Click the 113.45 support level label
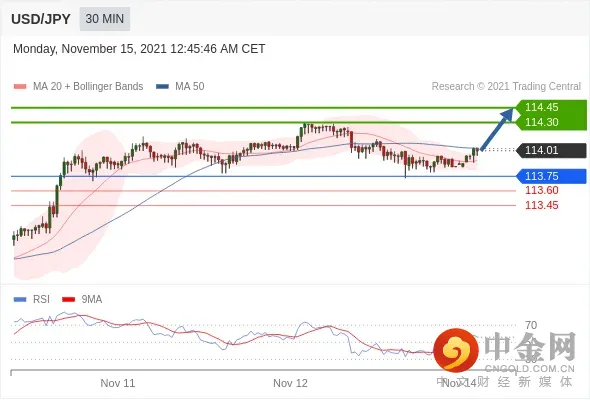 (x=541, y=205)
